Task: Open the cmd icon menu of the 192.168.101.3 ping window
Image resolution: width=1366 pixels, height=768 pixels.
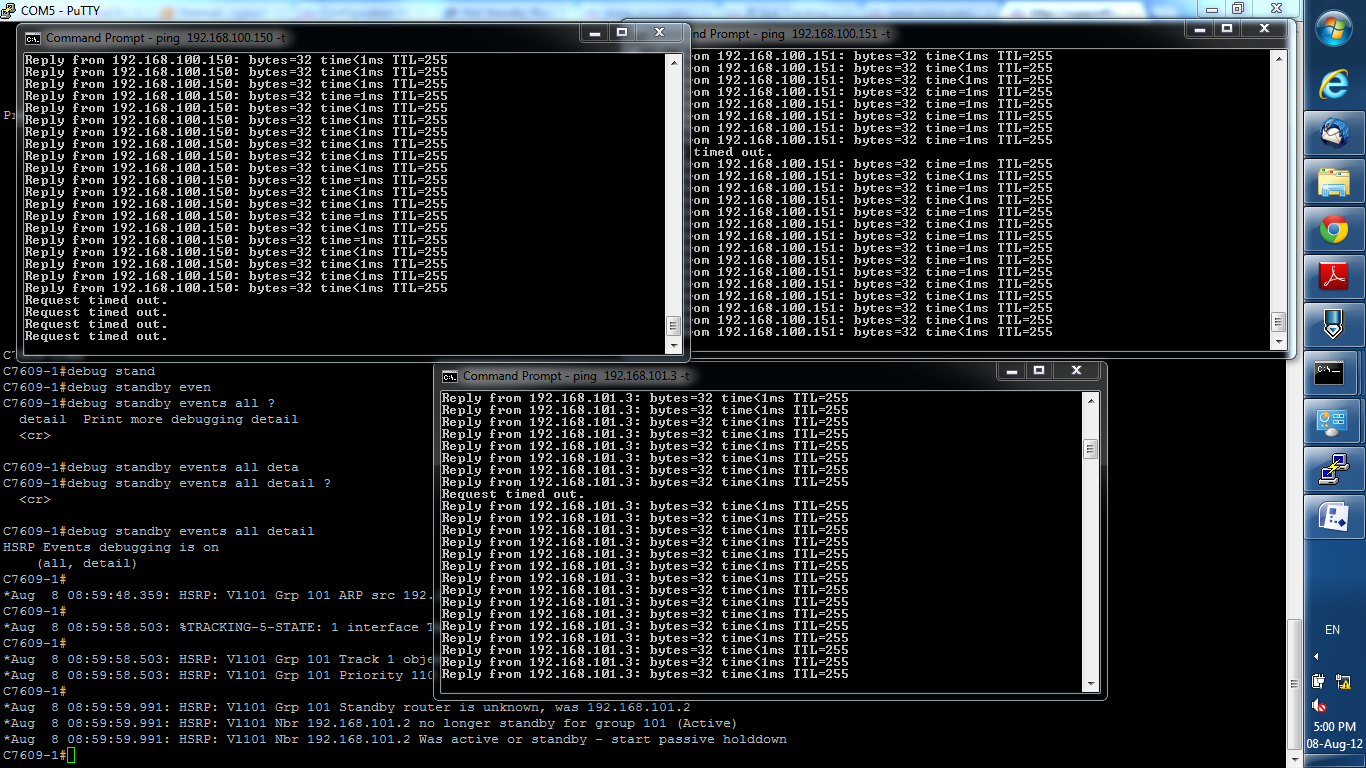Action: 450,376
